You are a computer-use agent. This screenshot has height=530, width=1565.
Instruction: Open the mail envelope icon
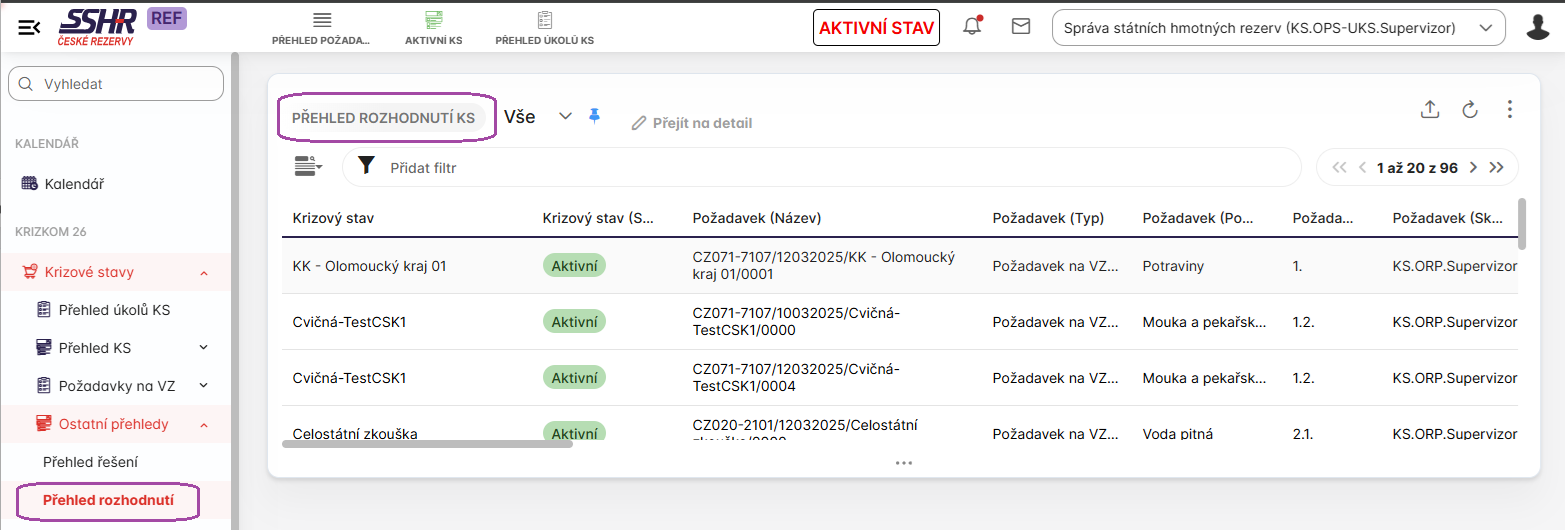pyautogui.click(x=1021, y=27)
